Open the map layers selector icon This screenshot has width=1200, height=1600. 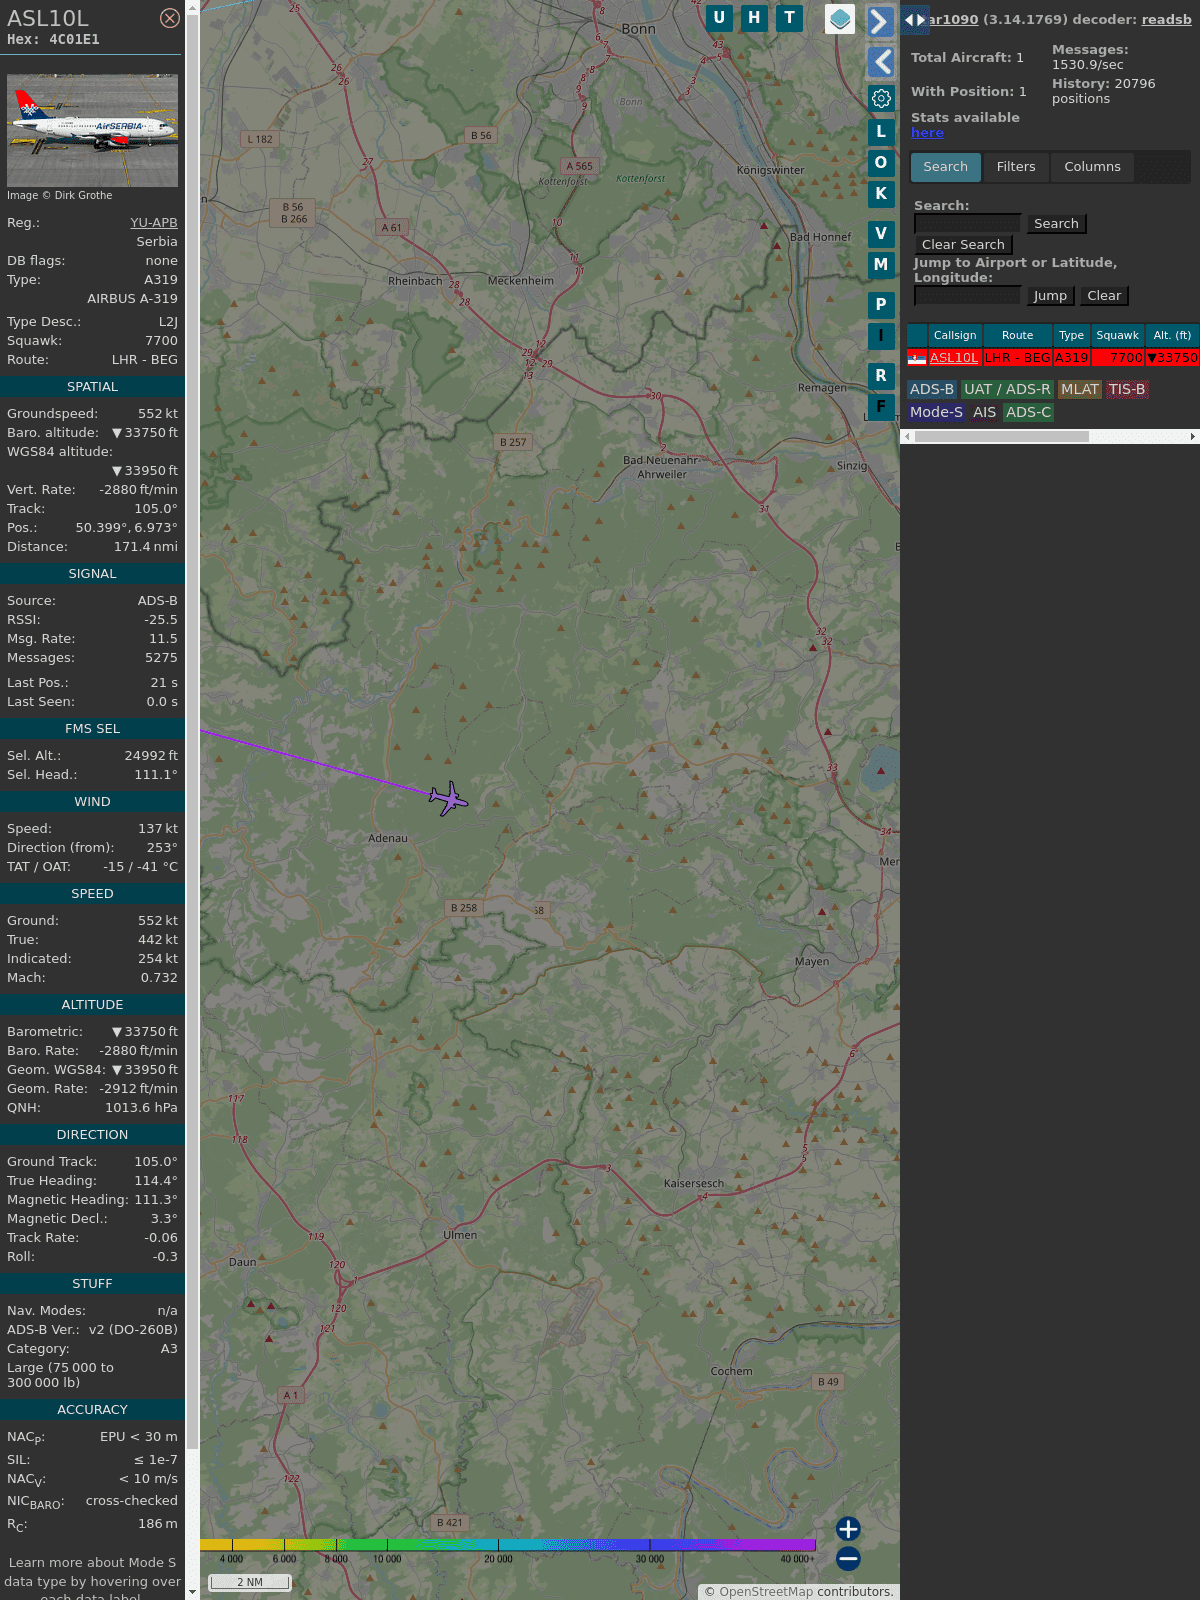click(840, 19)
